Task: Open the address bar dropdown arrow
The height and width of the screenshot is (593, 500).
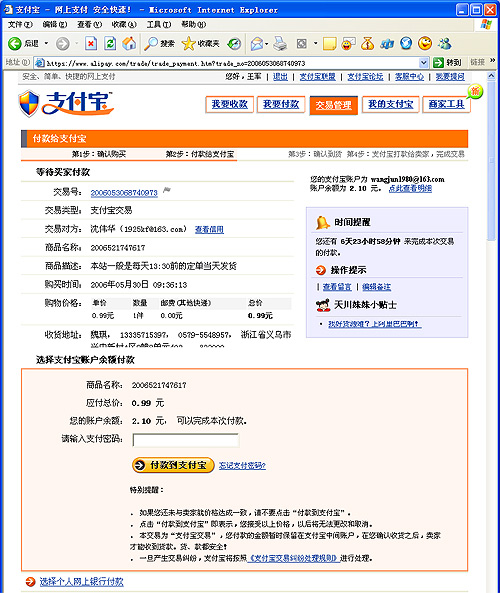Action: [x=424, y=62]
